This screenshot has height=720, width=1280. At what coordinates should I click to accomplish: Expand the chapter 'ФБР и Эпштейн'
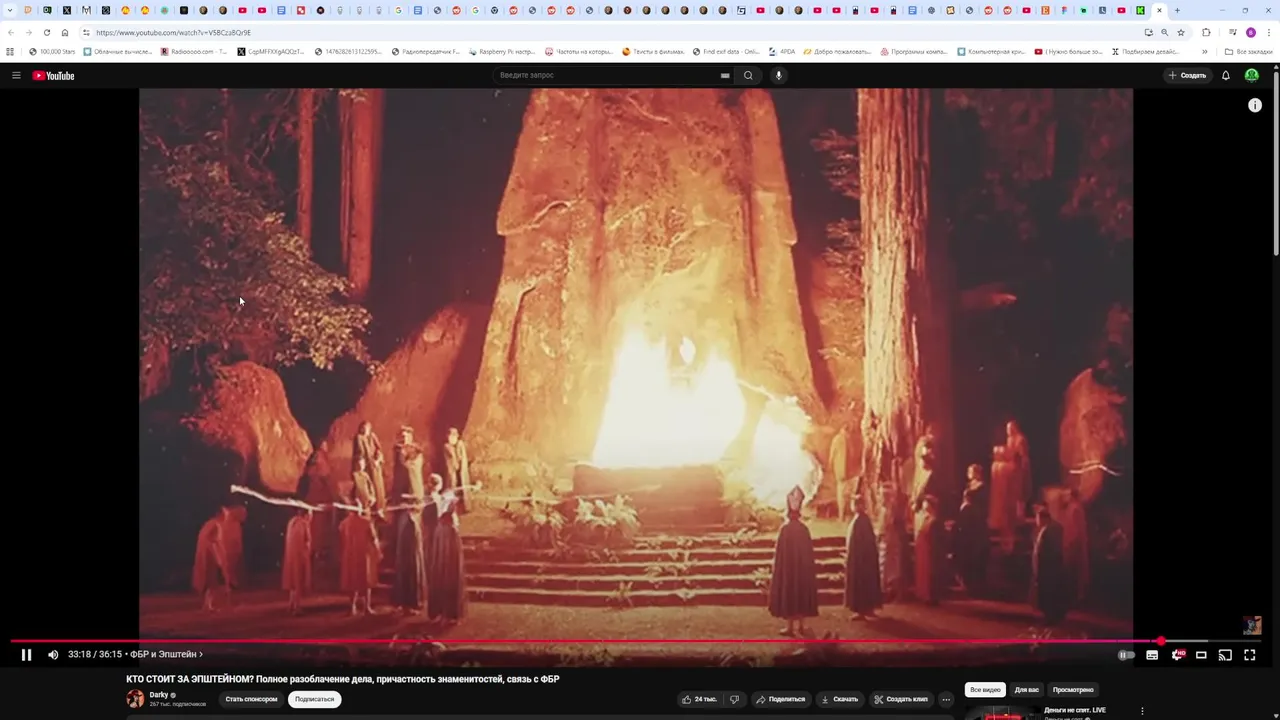tap(166, 655)
